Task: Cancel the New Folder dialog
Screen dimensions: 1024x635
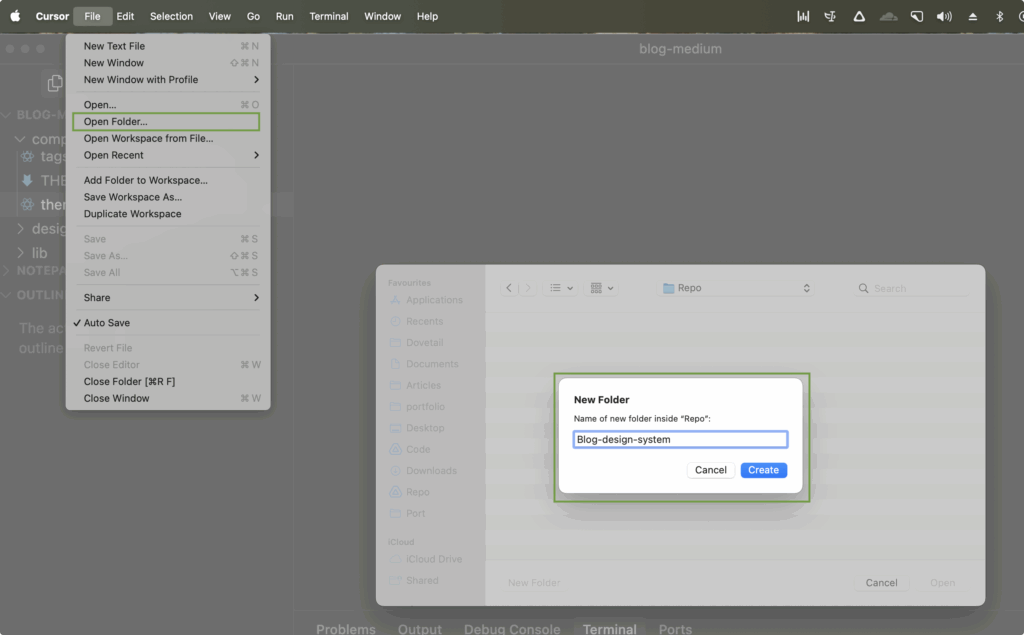Action: (711, 470)
